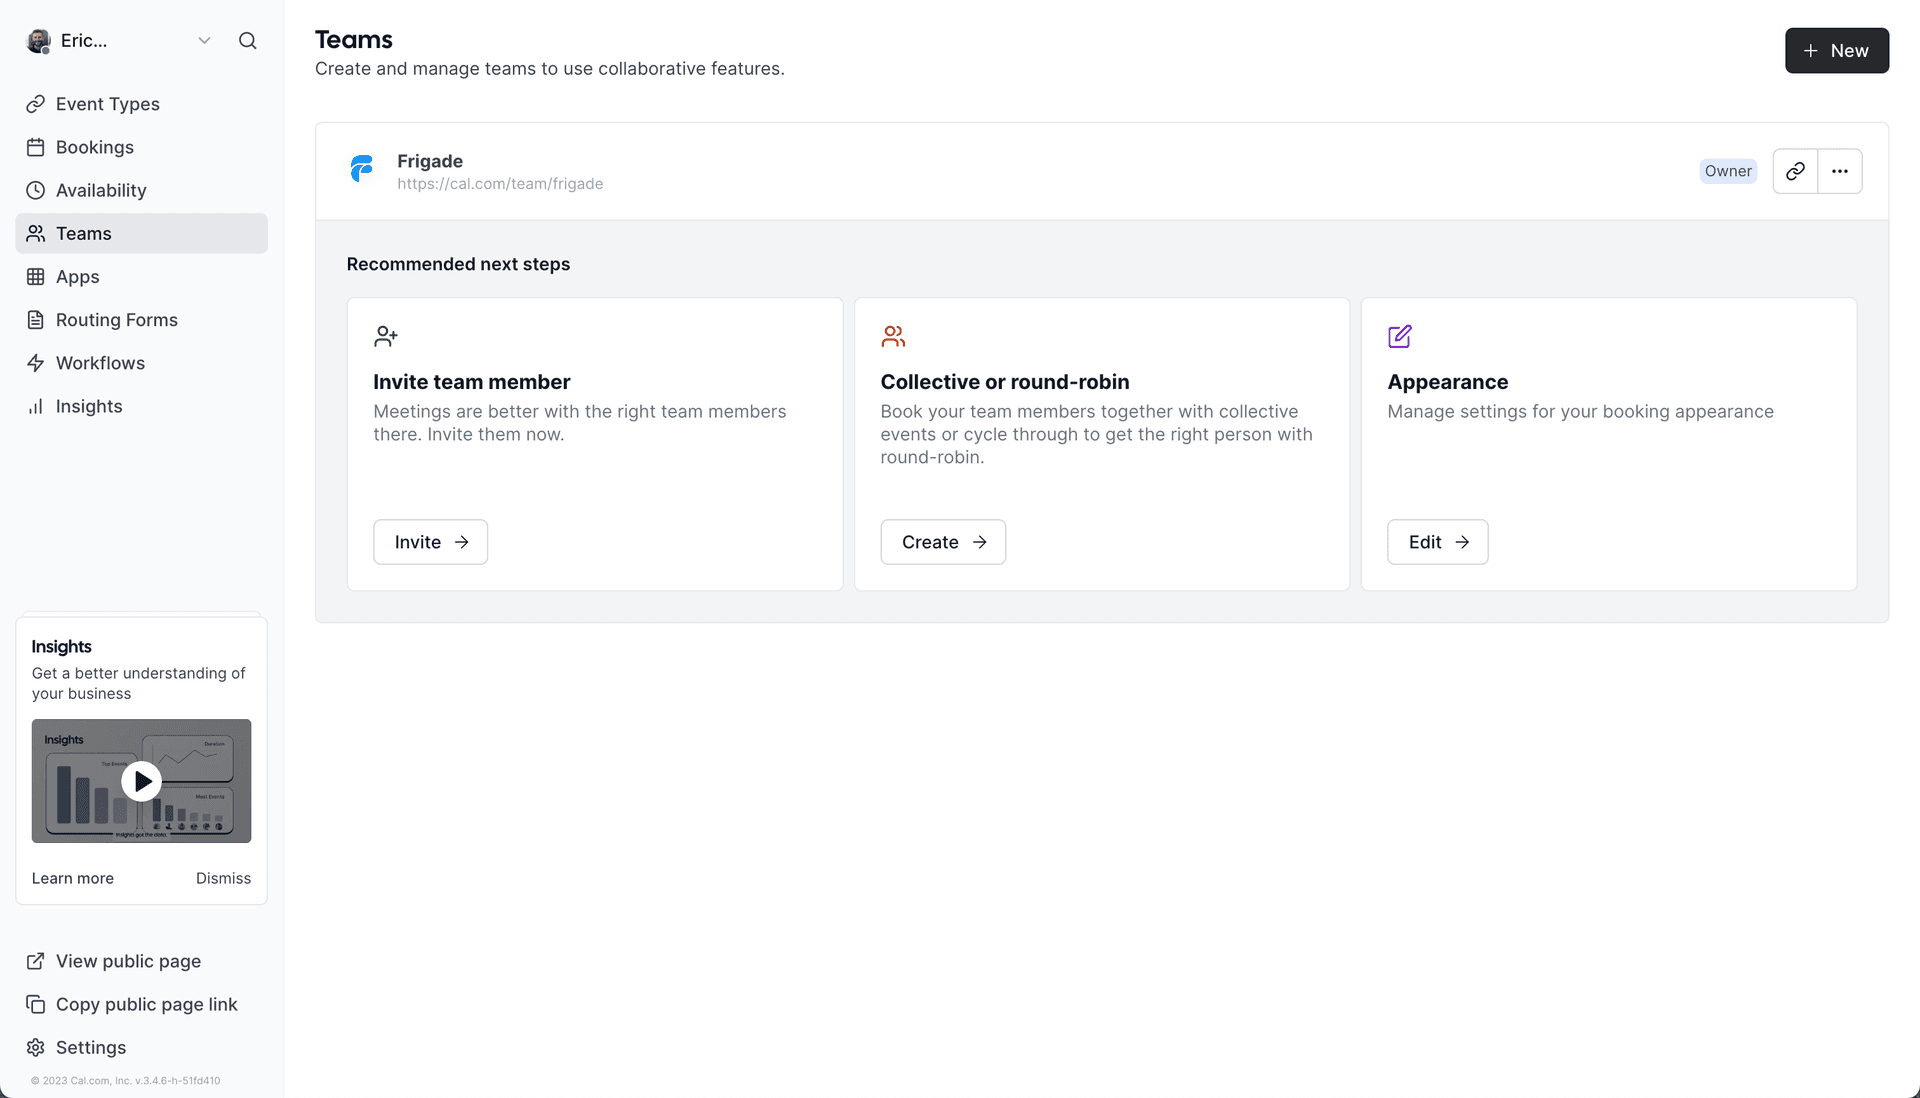The width and height of the screenshot is (1920, 1098).
Task: Go to Bookings in sidebar
Action: [x=94, y=147]
